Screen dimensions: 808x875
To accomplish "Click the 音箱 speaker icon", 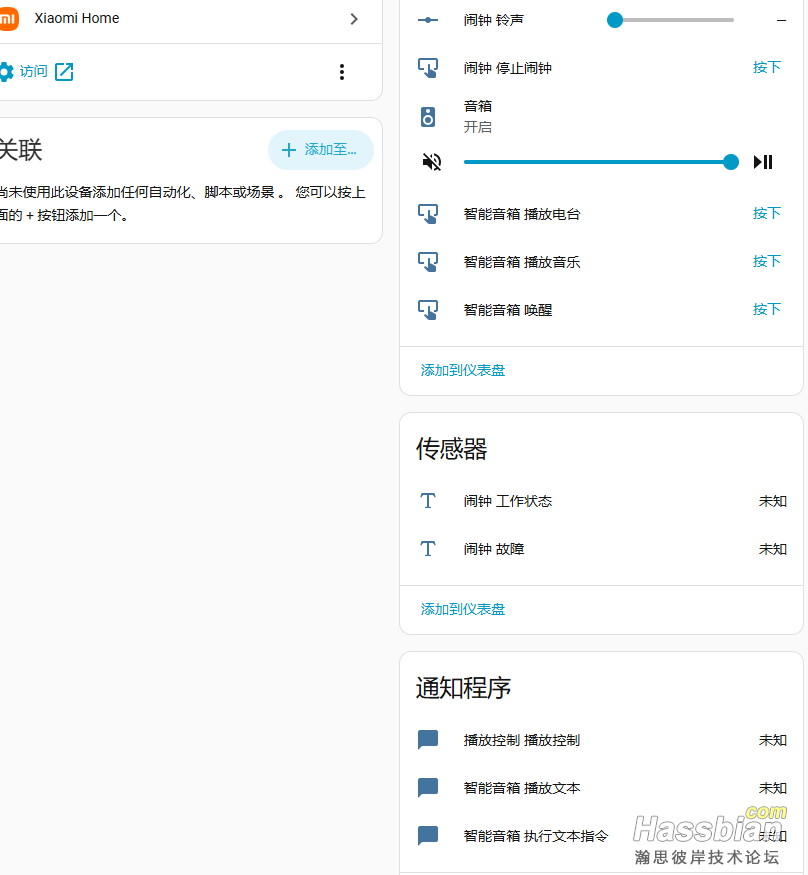I will [x=428, y=117].
